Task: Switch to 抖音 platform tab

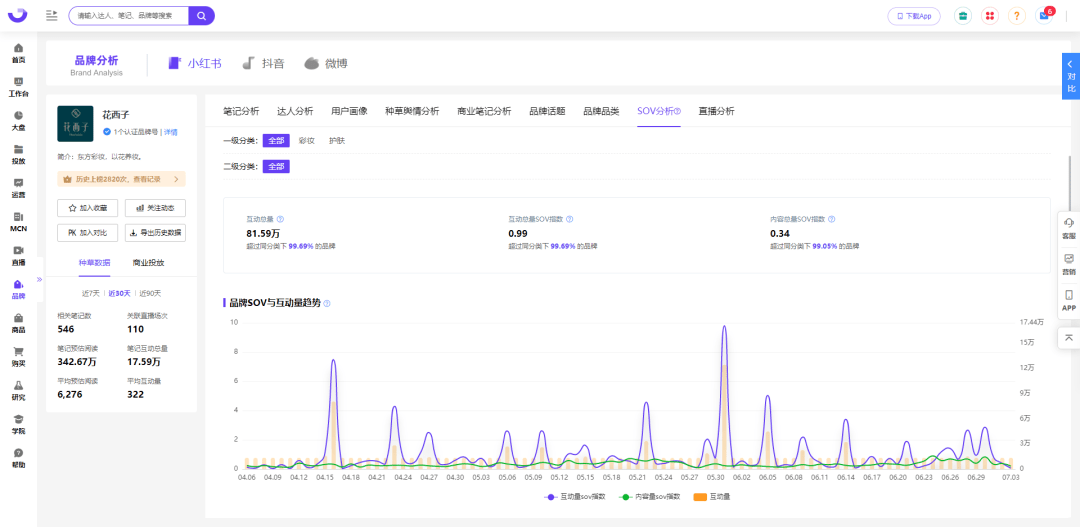Action: (x=264, y=63)
